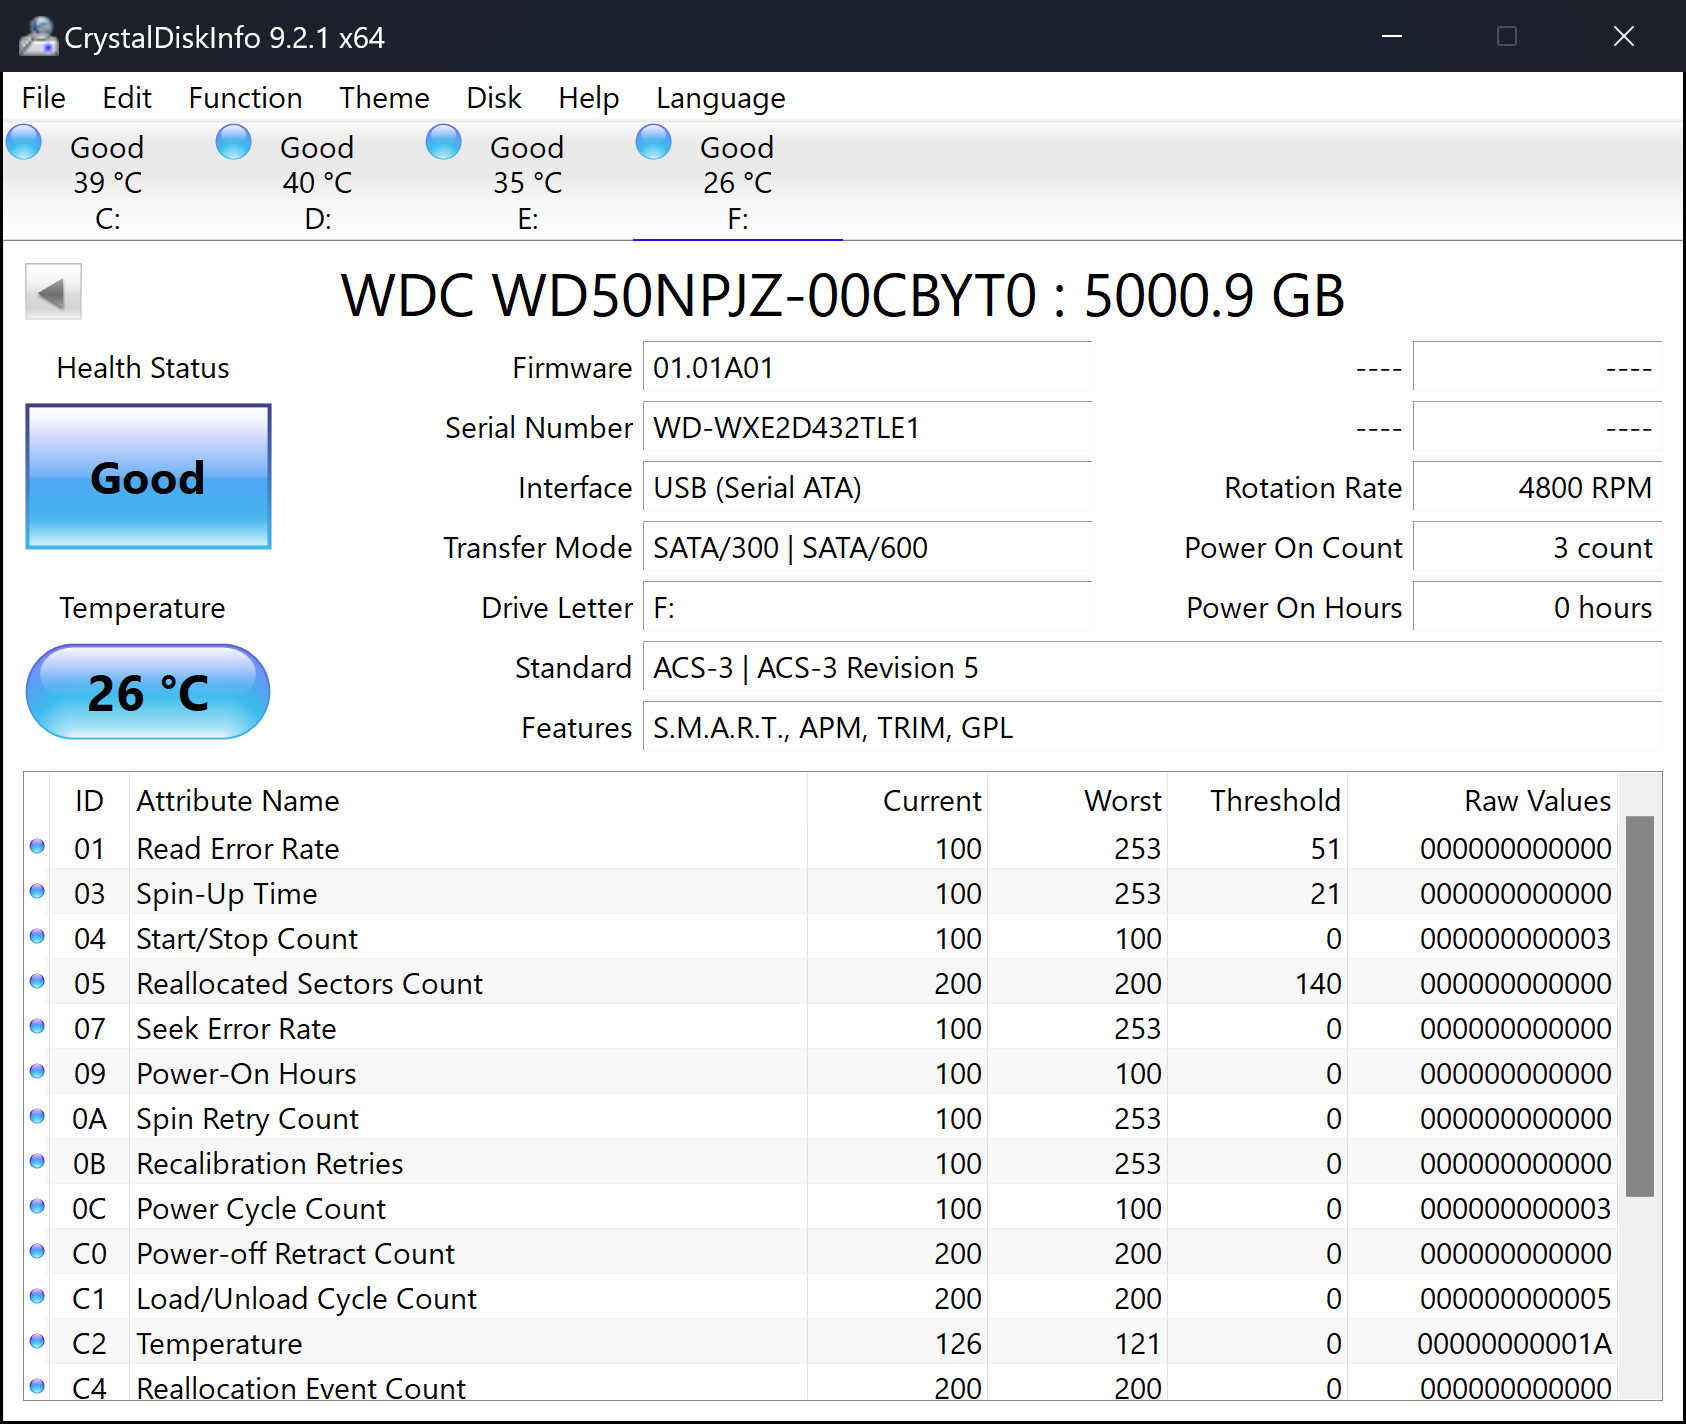Viewport: 1686px width, 1424px height.
Task: Open the File menu
Action: [x=44, y=98]
